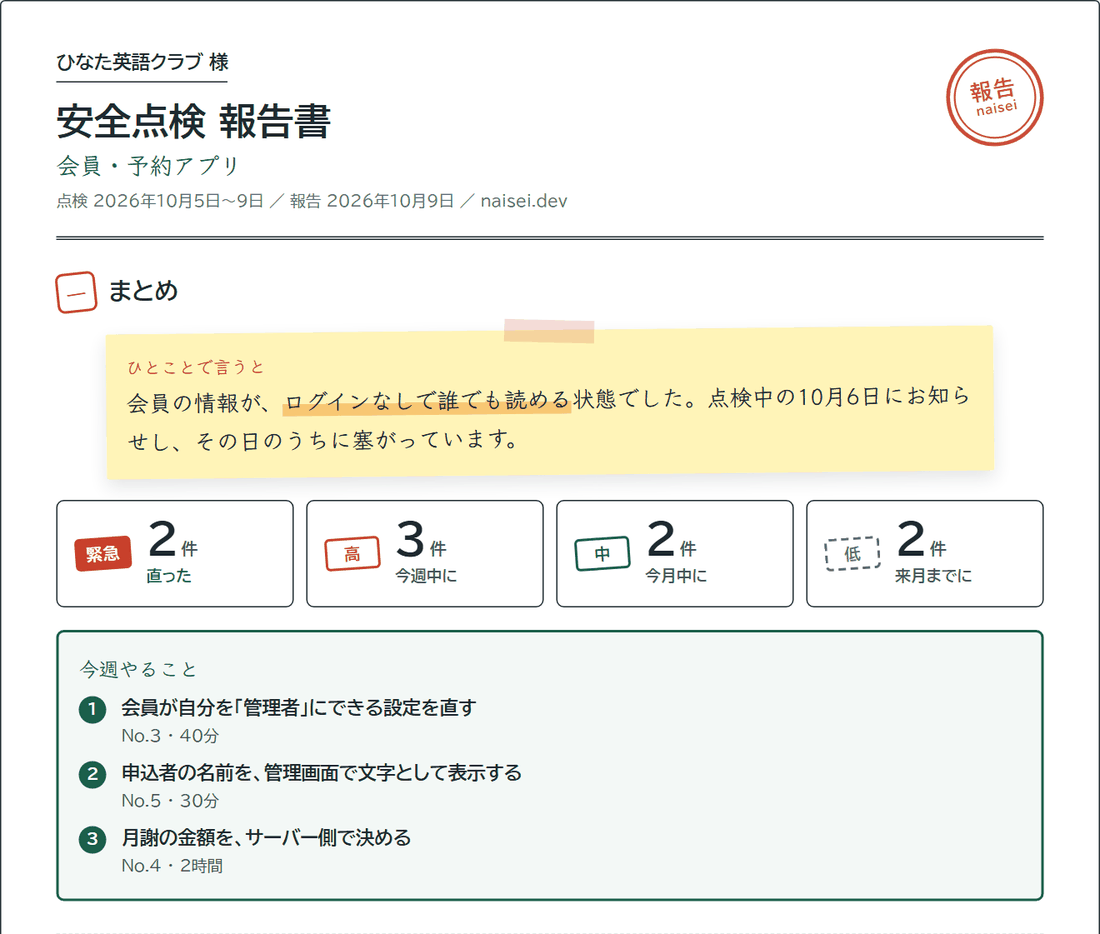The width and height of the screenshot is (1100, 934).
Task: Click the red 報告 naisei stamp
Action: click(994, 98)
